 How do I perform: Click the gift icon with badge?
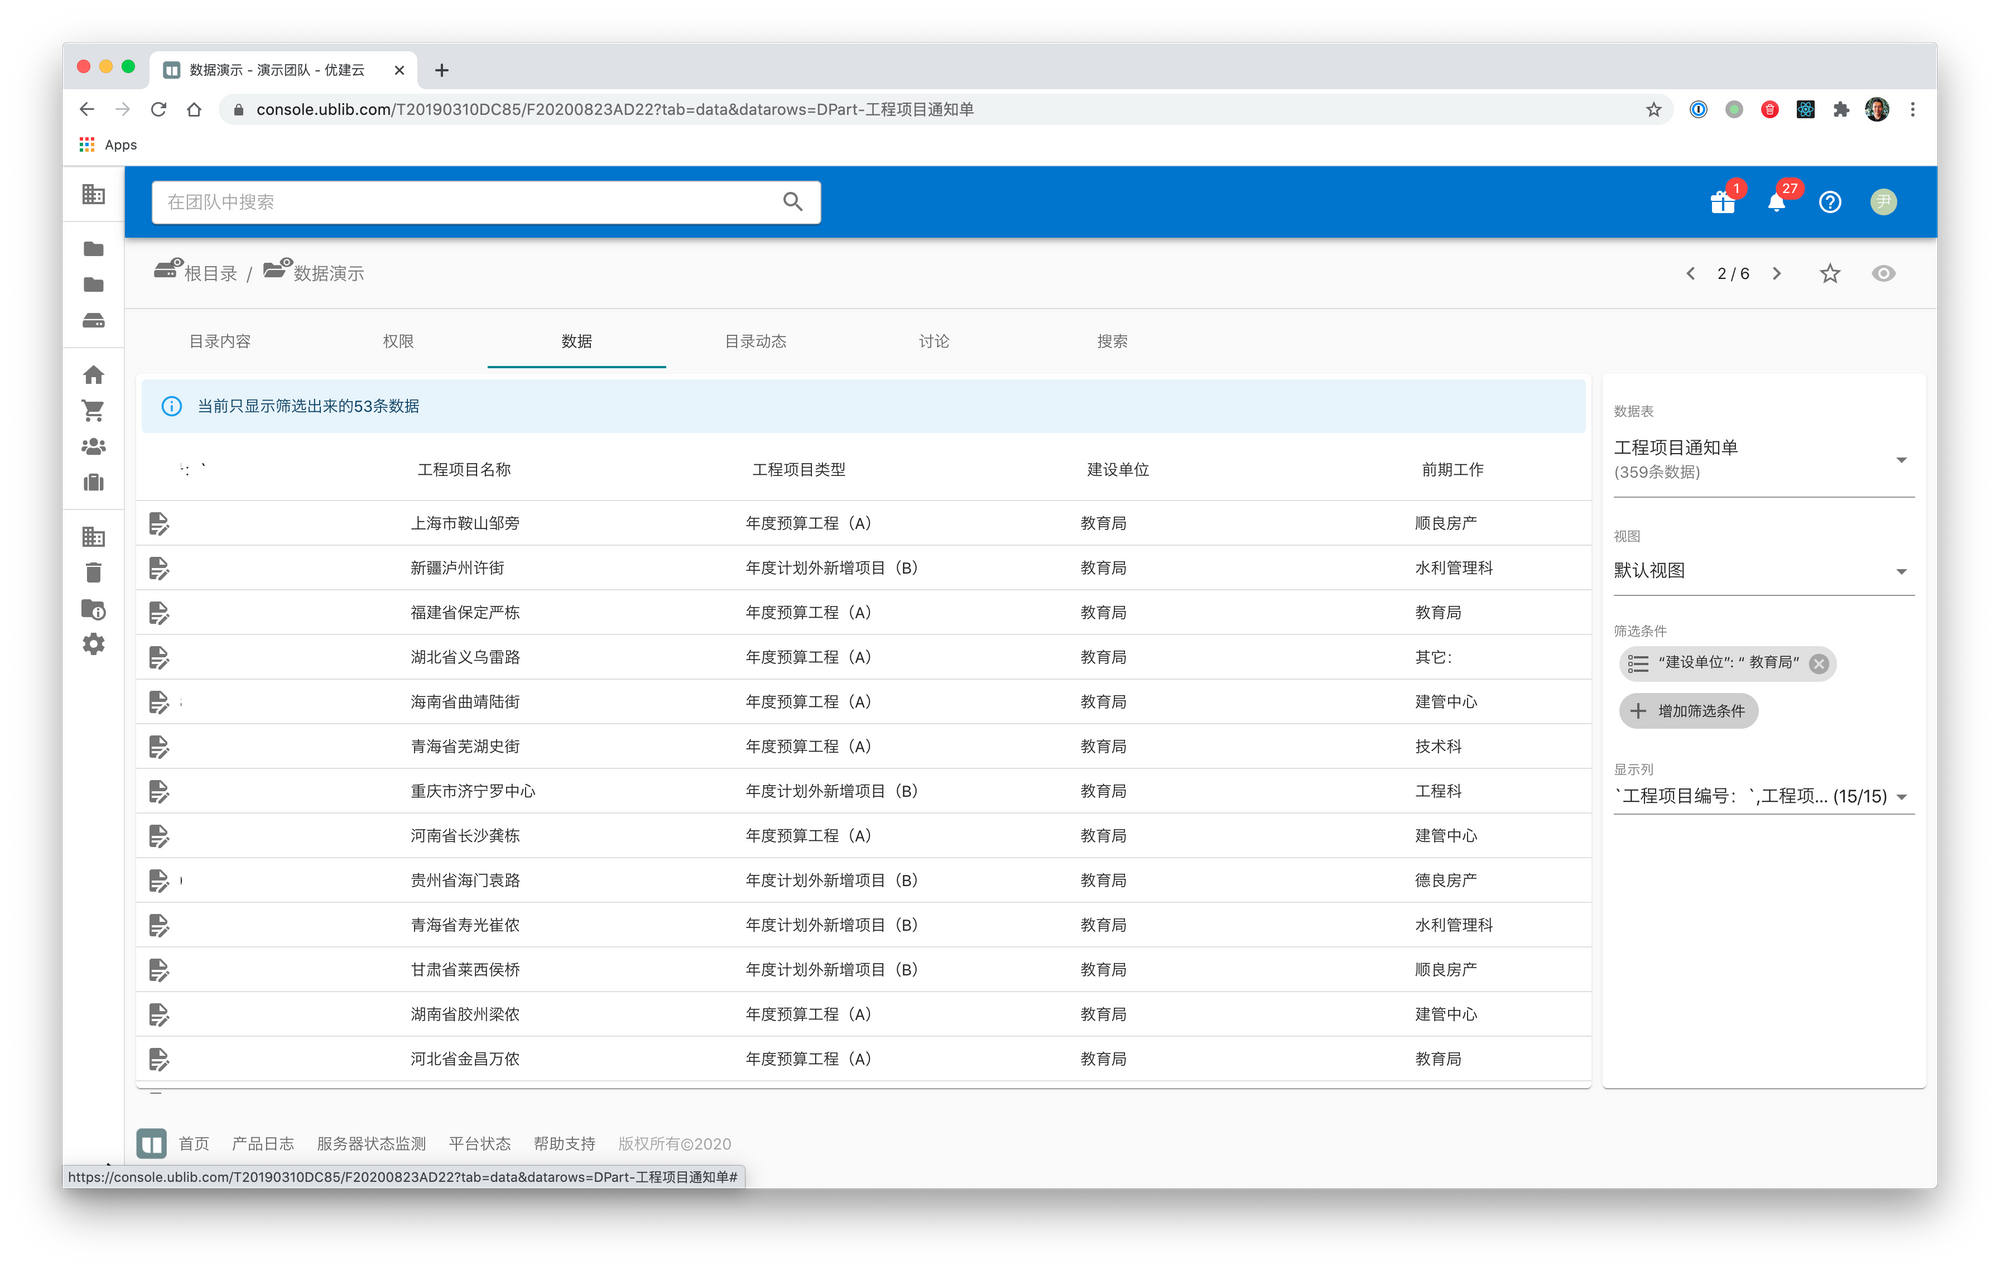pyautogui.click(x=1722, y=202)
